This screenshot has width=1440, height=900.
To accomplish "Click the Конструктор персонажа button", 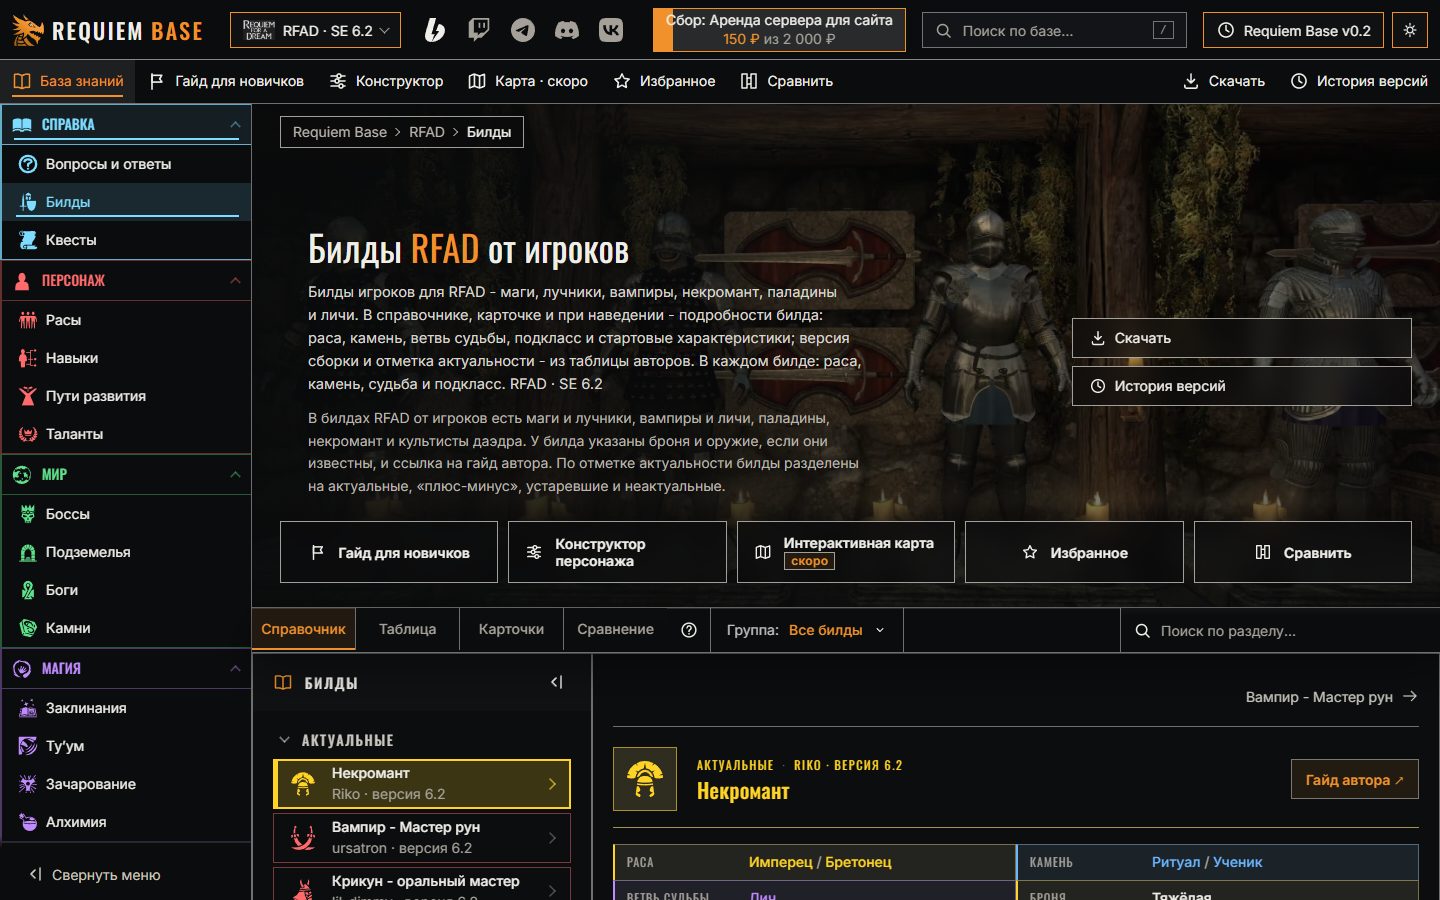I will [x=617, y=552].
